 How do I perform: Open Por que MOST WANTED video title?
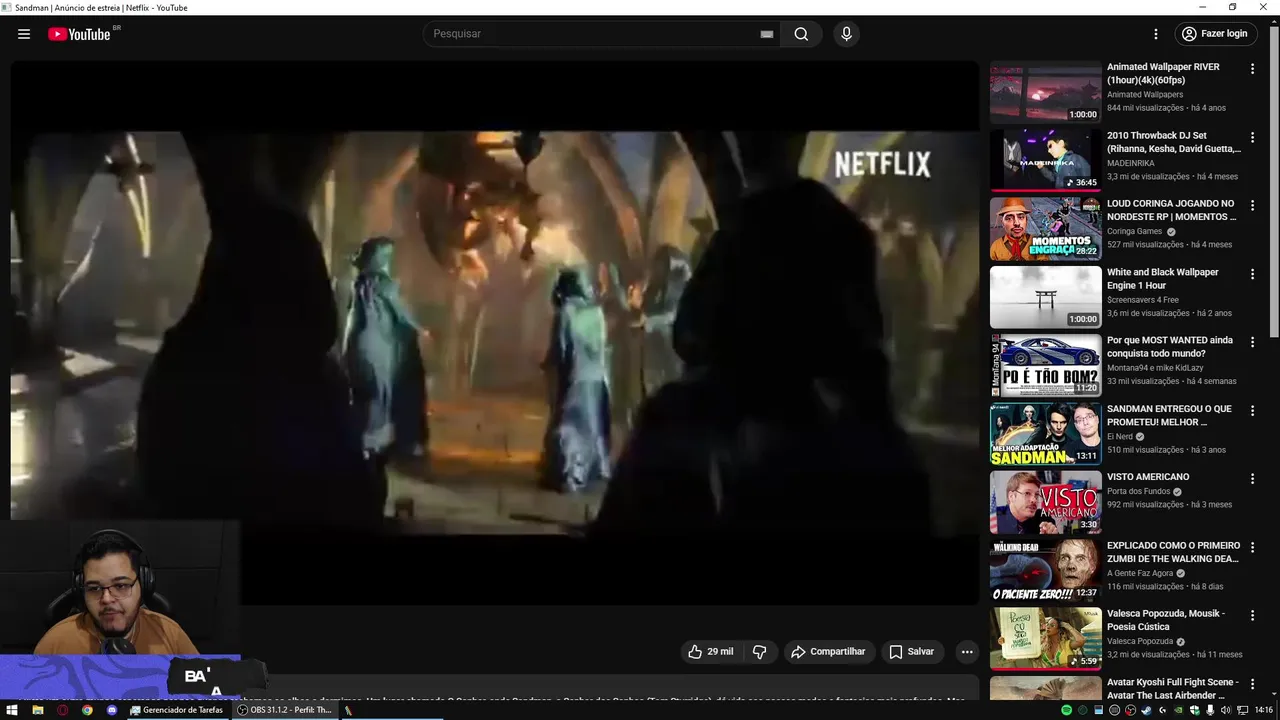1170,346
